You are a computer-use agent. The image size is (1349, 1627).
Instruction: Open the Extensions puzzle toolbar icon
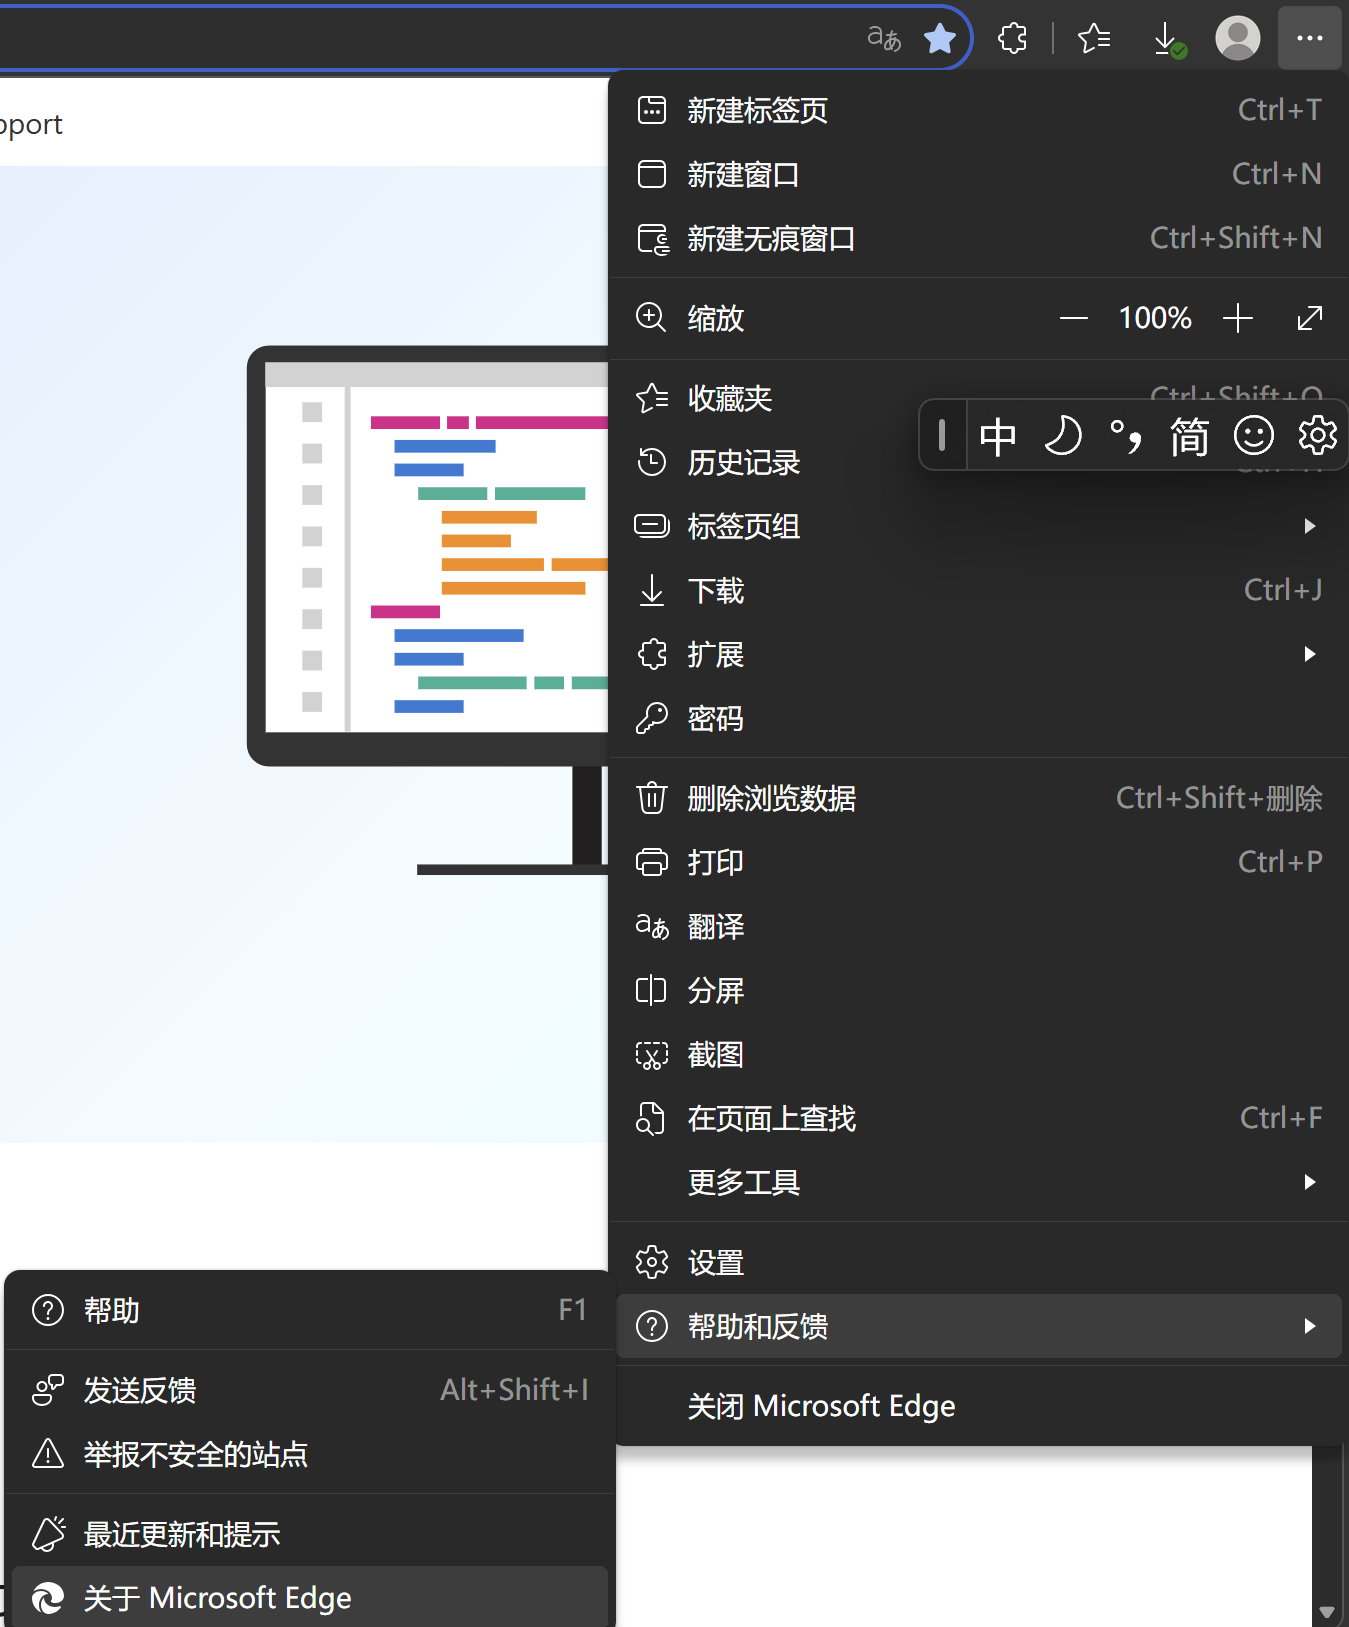1012,39
